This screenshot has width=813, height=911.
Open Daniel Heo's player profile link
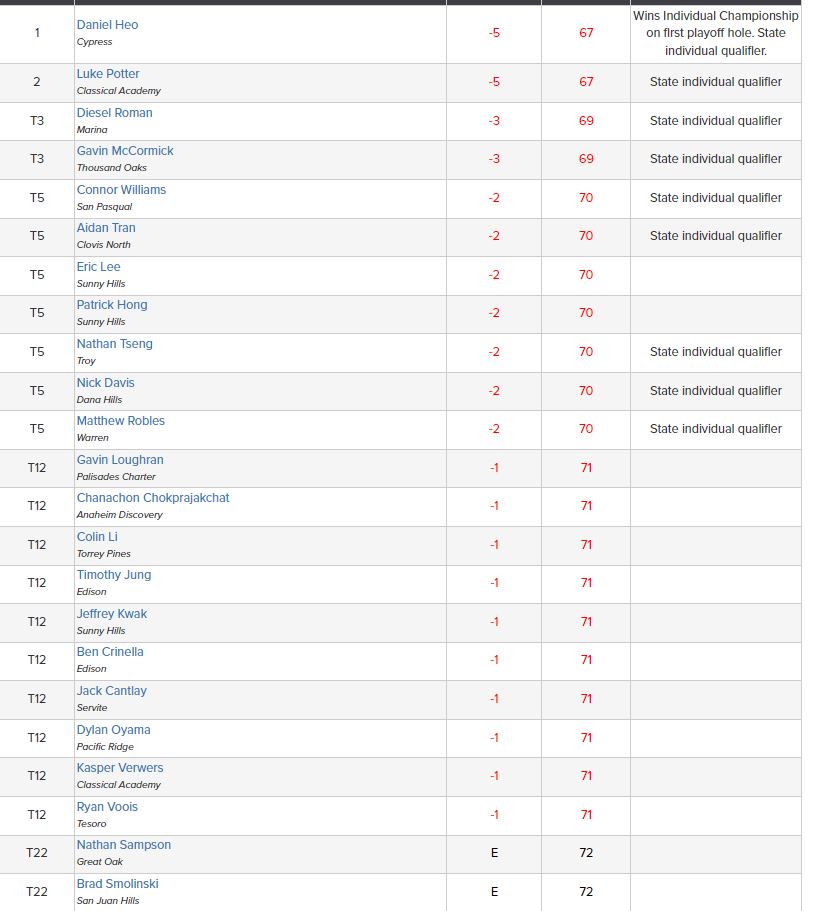click(x=107, y=25)
